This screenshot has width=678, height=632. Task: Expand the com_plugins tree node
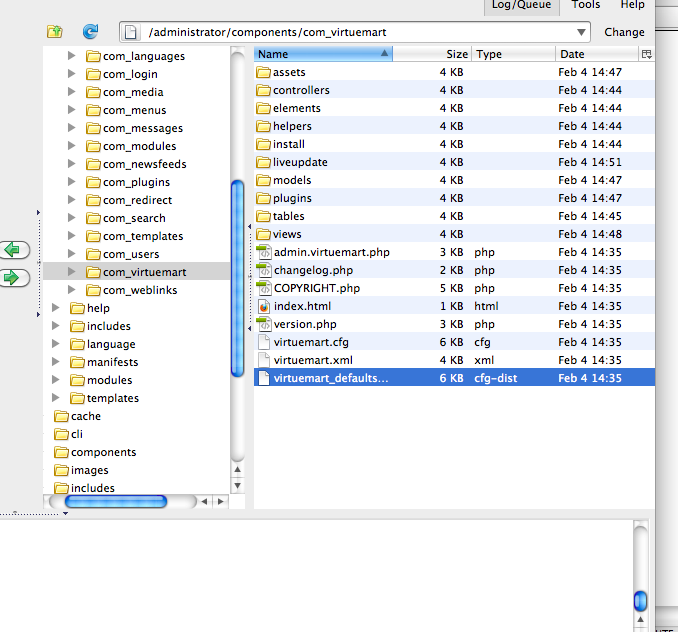coord(71,182)
